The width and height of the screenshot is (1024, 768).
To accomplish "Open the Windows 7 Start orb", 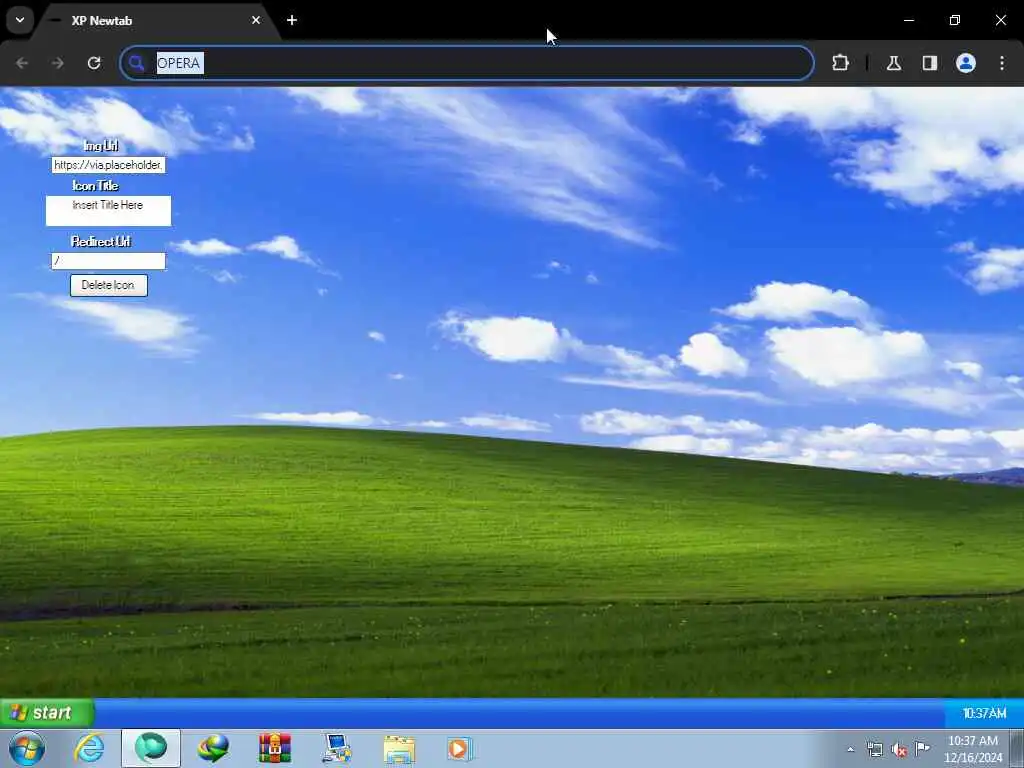I will pos(27,748).
